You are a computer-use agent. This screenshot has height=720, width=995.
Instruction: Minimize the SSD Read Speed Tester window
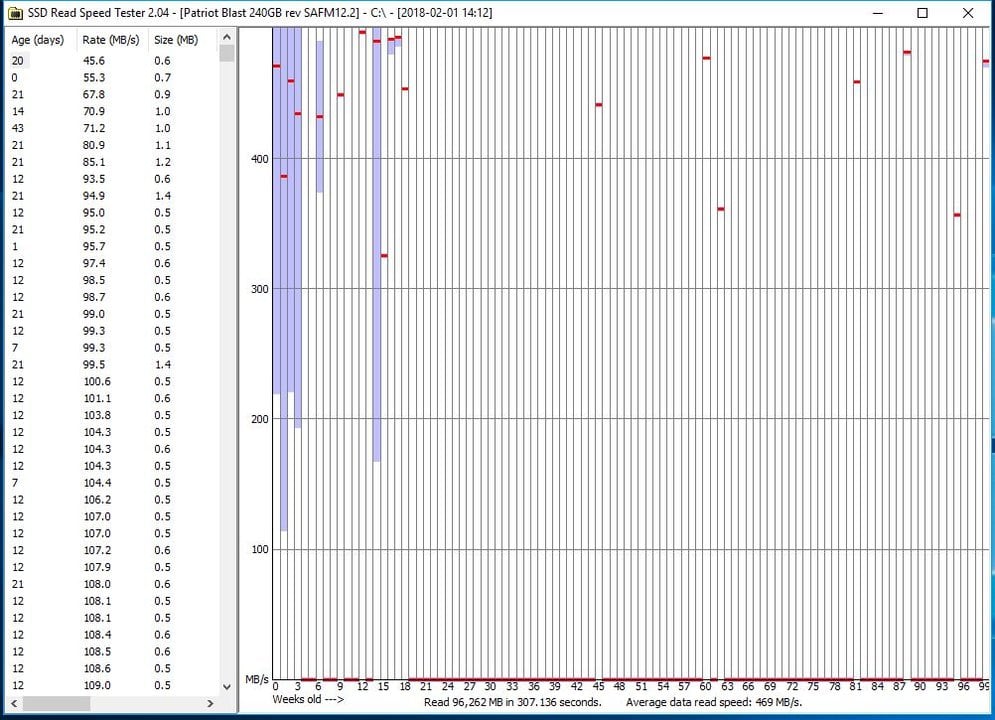pos(878,13)
